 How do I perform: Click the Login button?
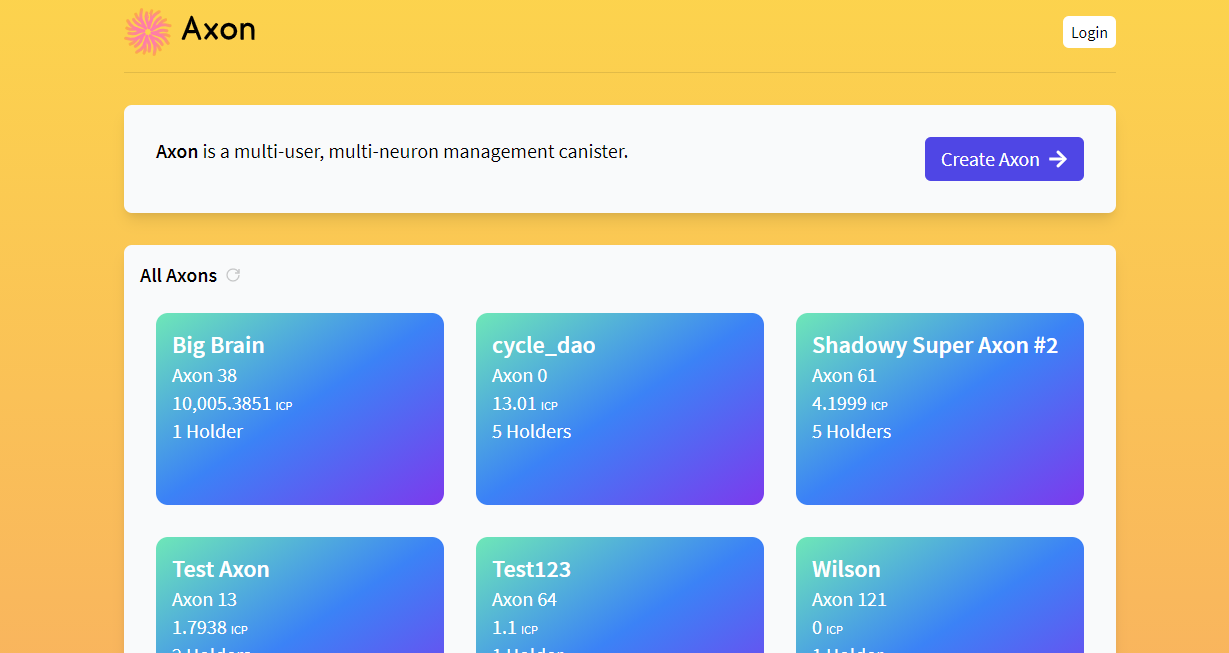(x=1089, y=32)
